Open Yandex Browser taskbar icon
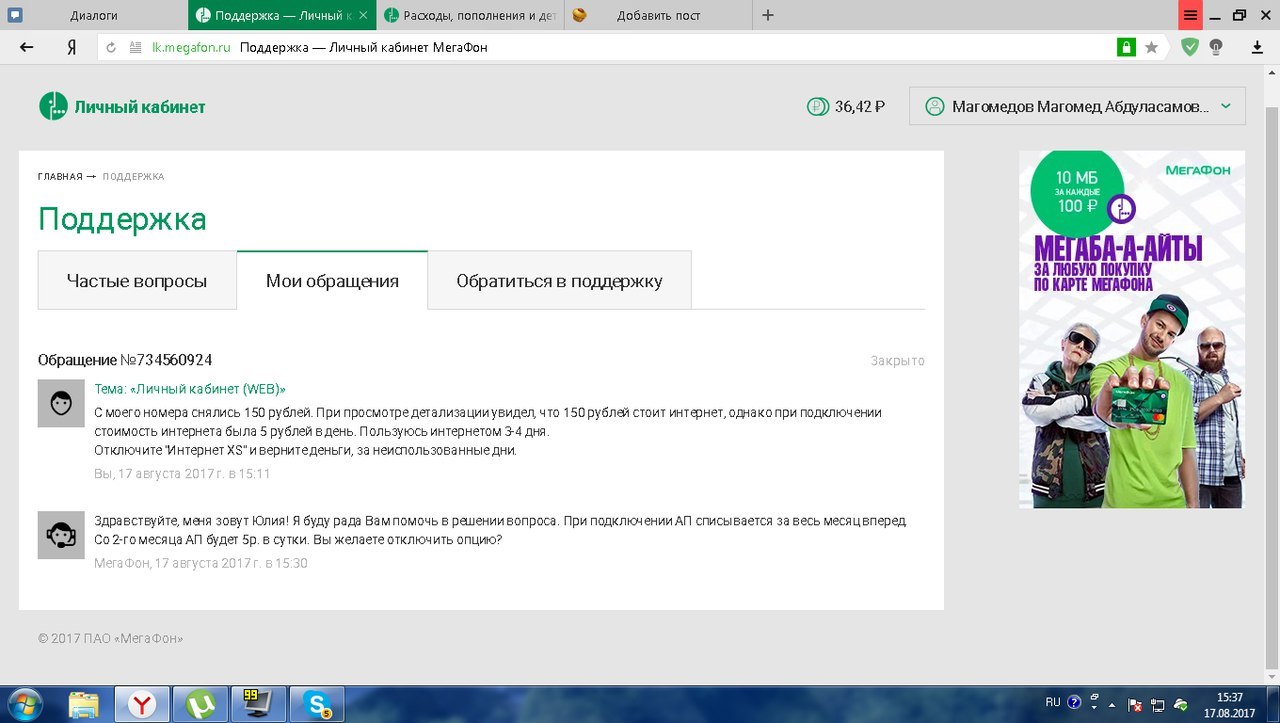The height and width of the screenshot is (723, 1280). click(143, 704)
